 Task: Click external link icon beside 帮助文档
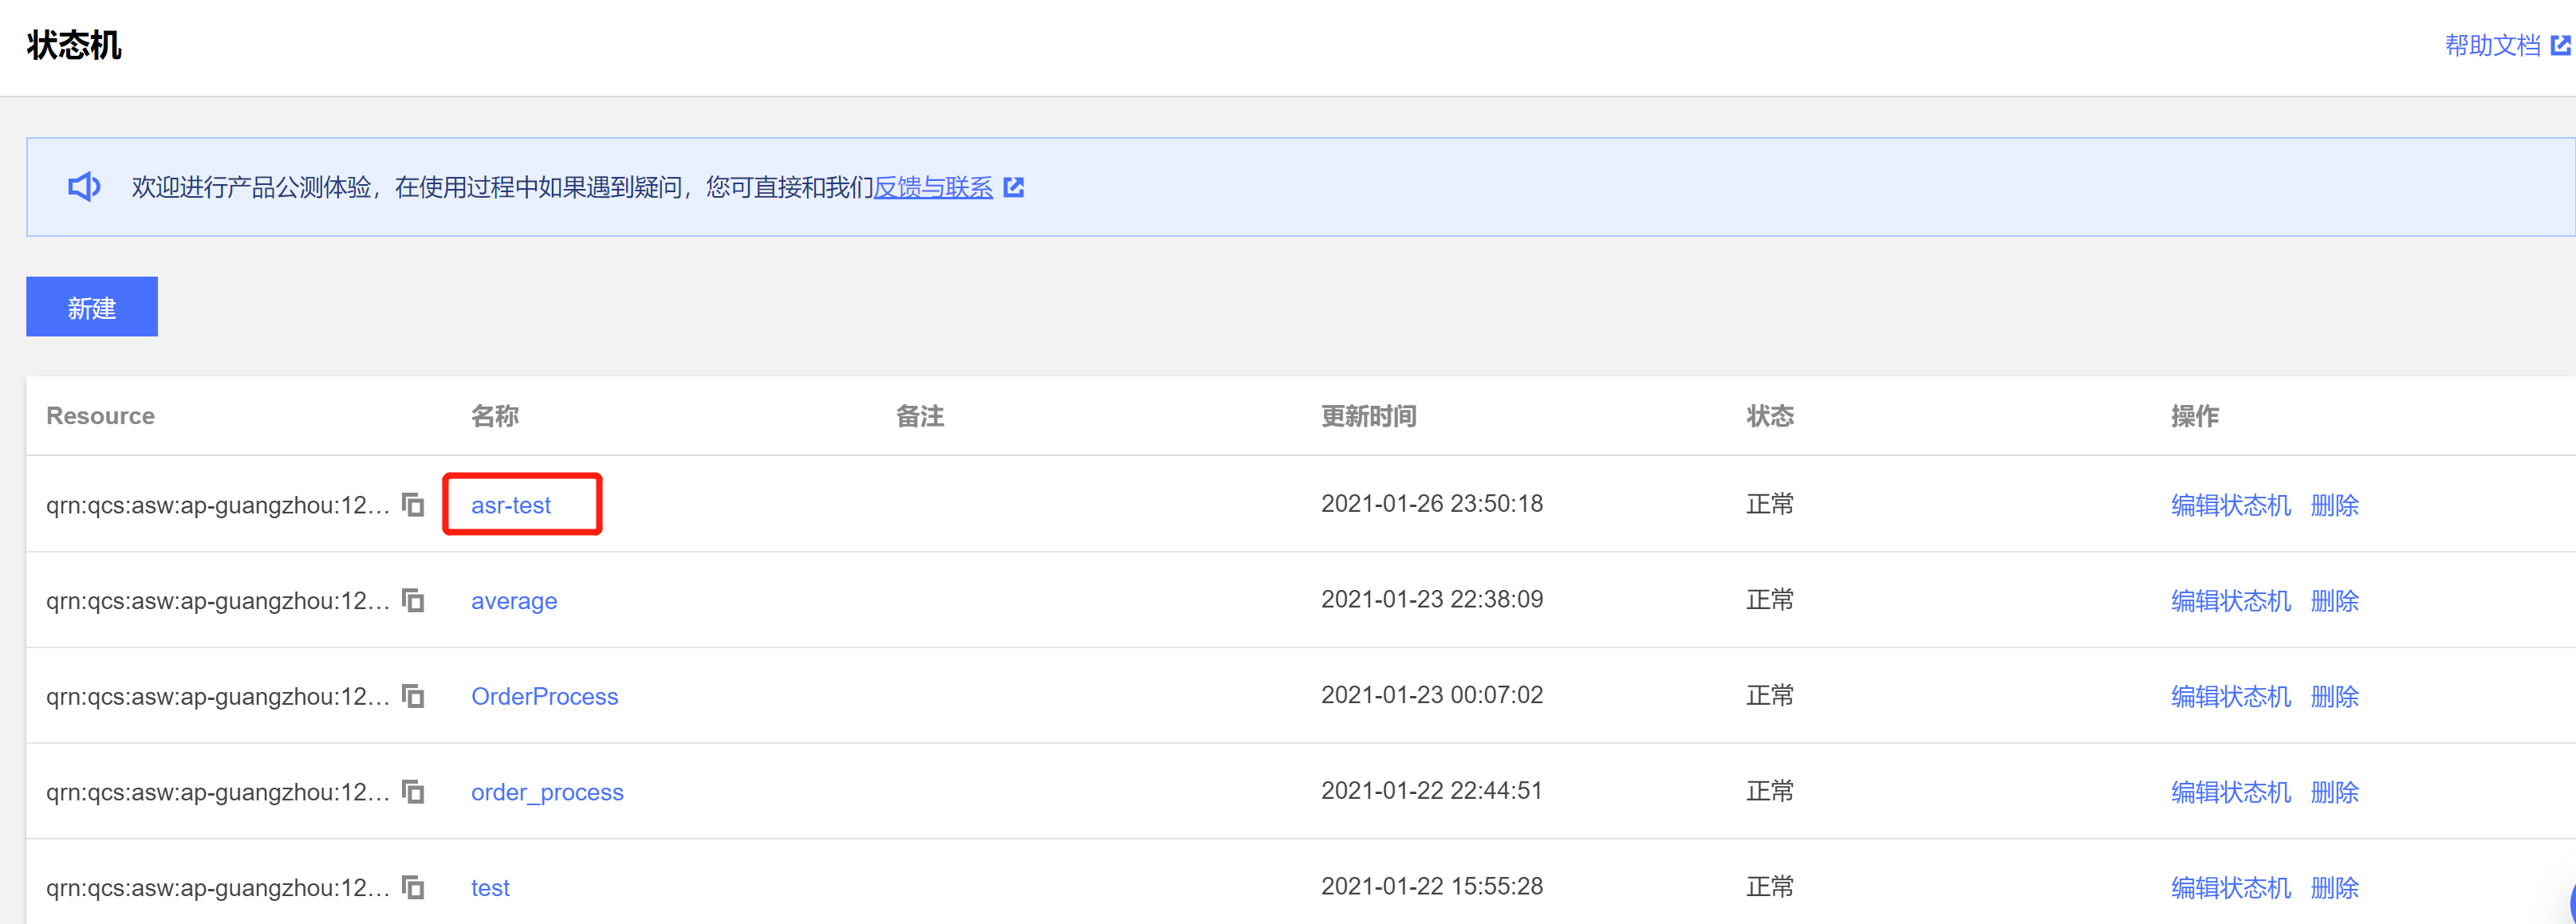click(2560, 45)
